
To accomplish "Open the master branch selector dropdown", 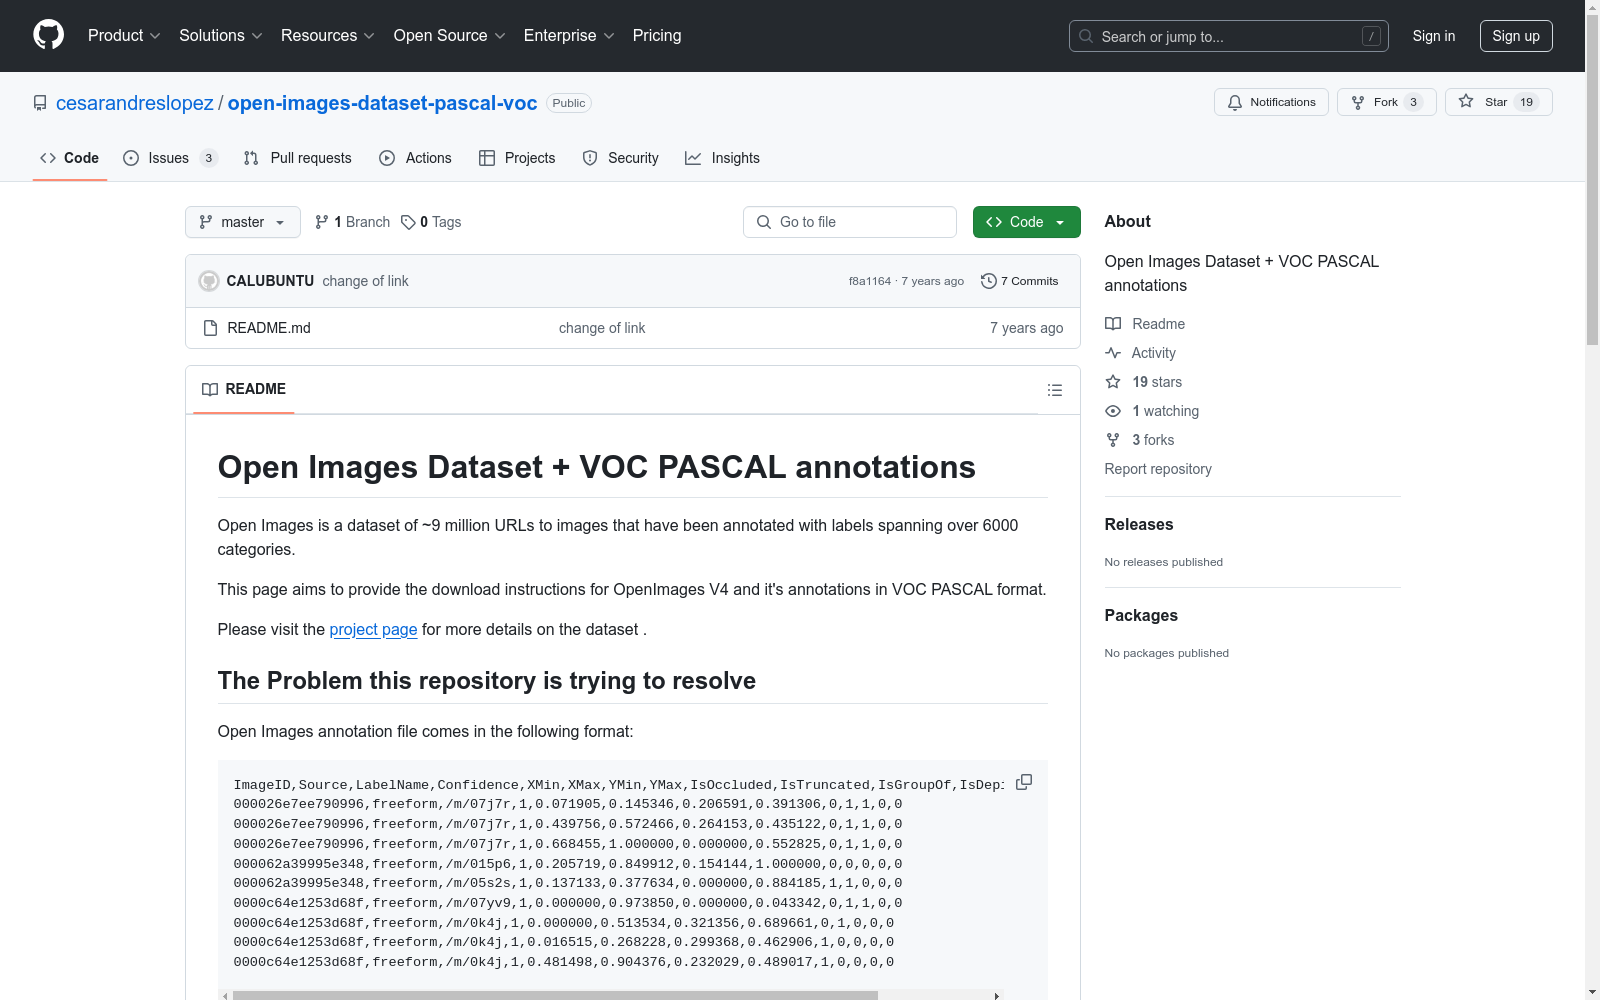I will point(243,222).
